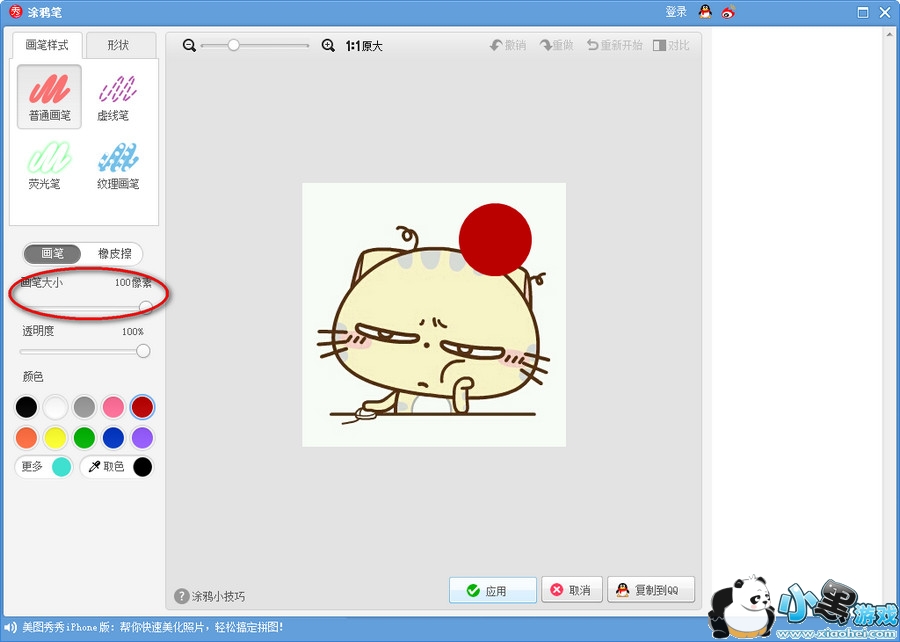Switch to the 形状 tab
This screenshot has height=642, width=900.
coord(118,46)
